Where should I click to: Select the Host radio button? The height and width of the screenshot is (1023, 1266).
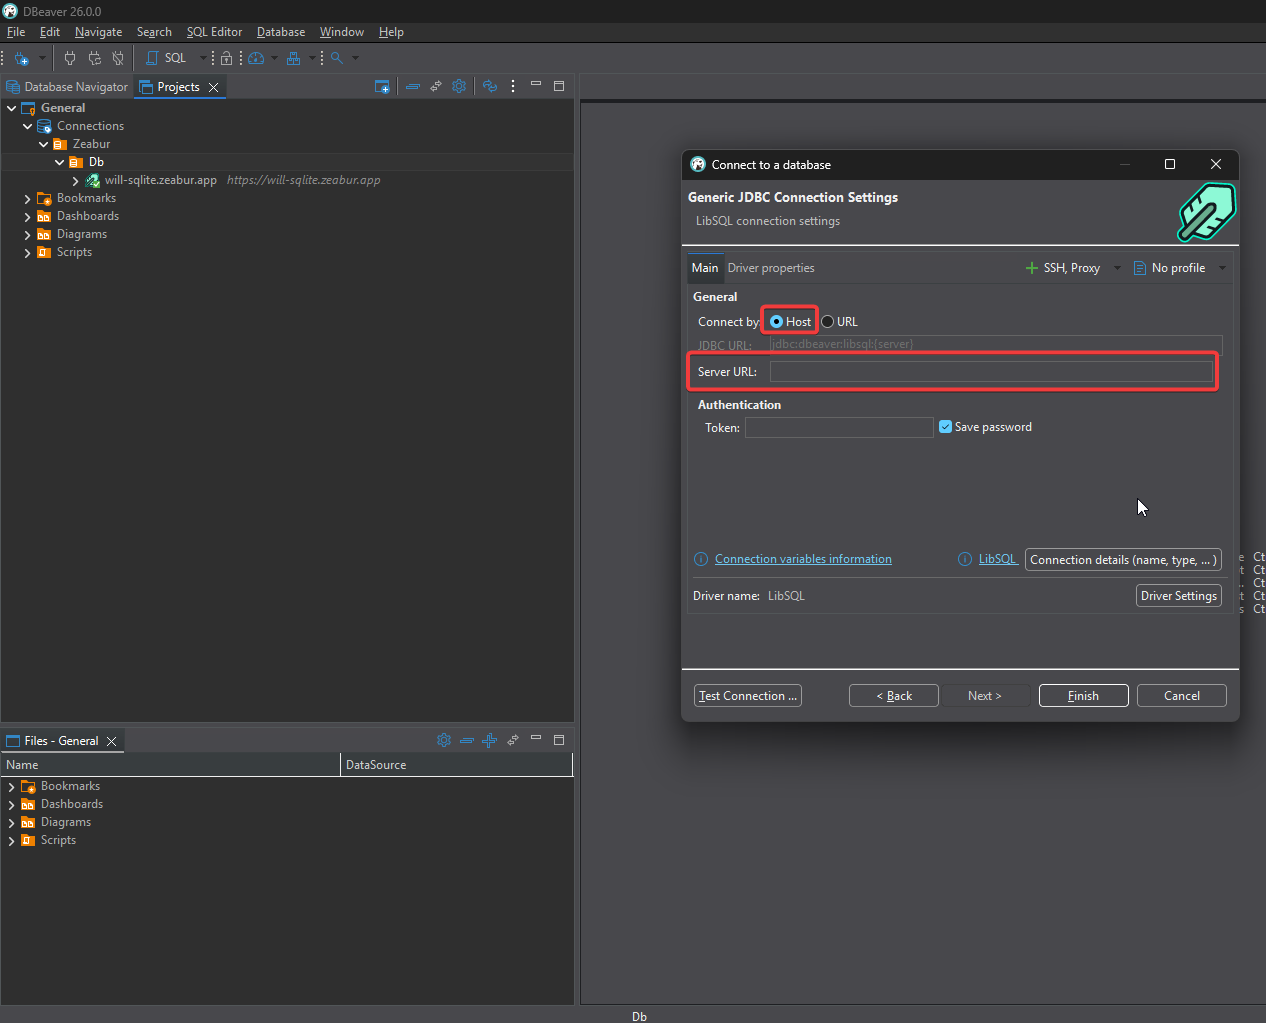pyautogui.click(x=777, y=322)
